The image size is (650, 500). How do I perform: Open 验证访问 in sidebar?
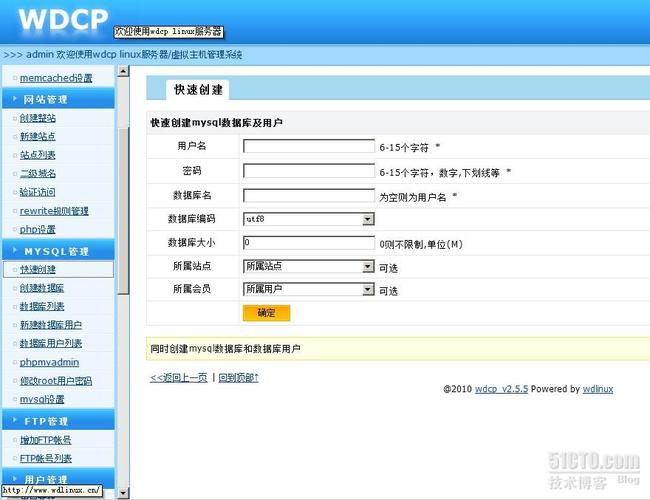[38, 192]
